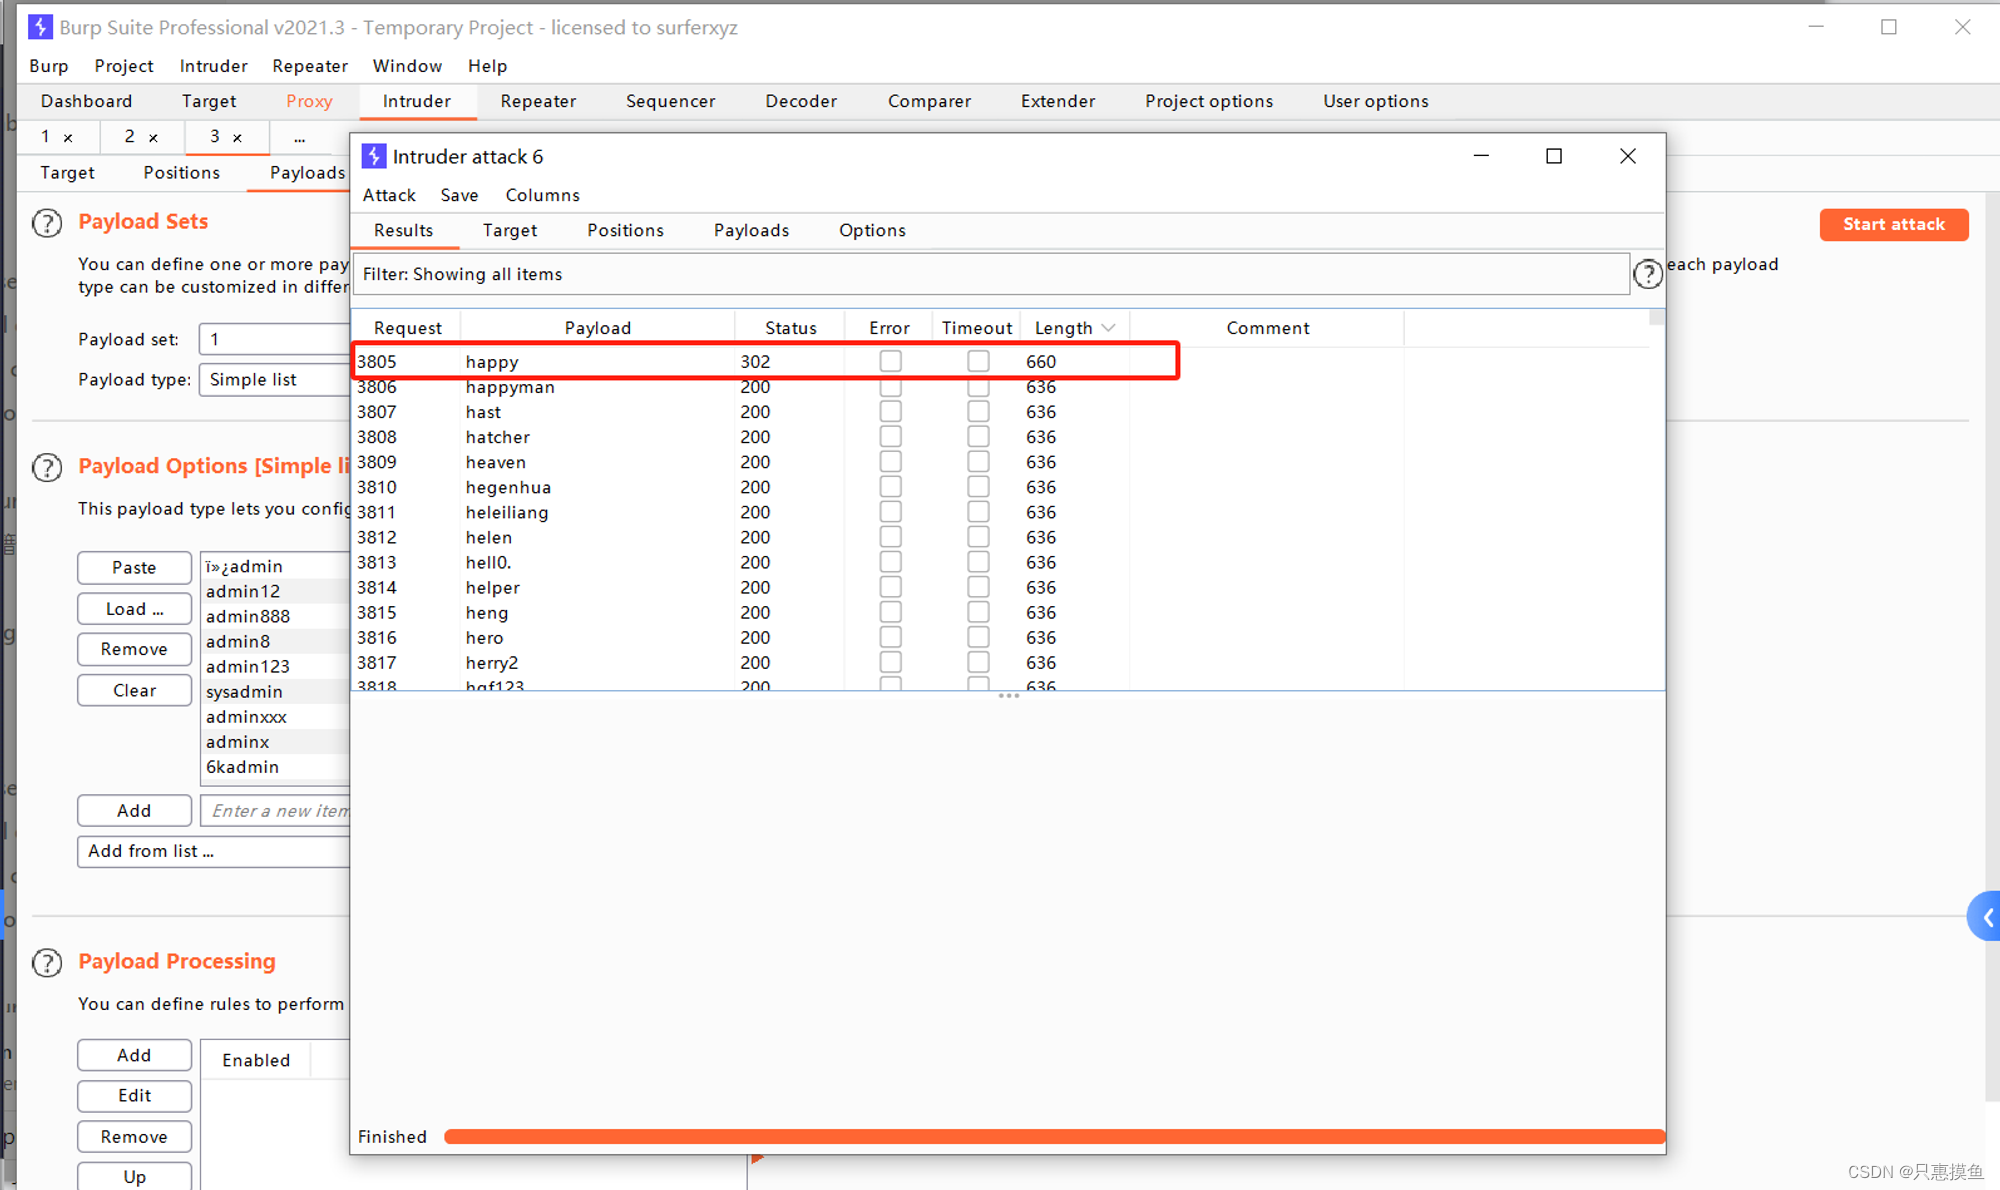
Task: Open the Payload set dropdown
Action: coord(274,339)
